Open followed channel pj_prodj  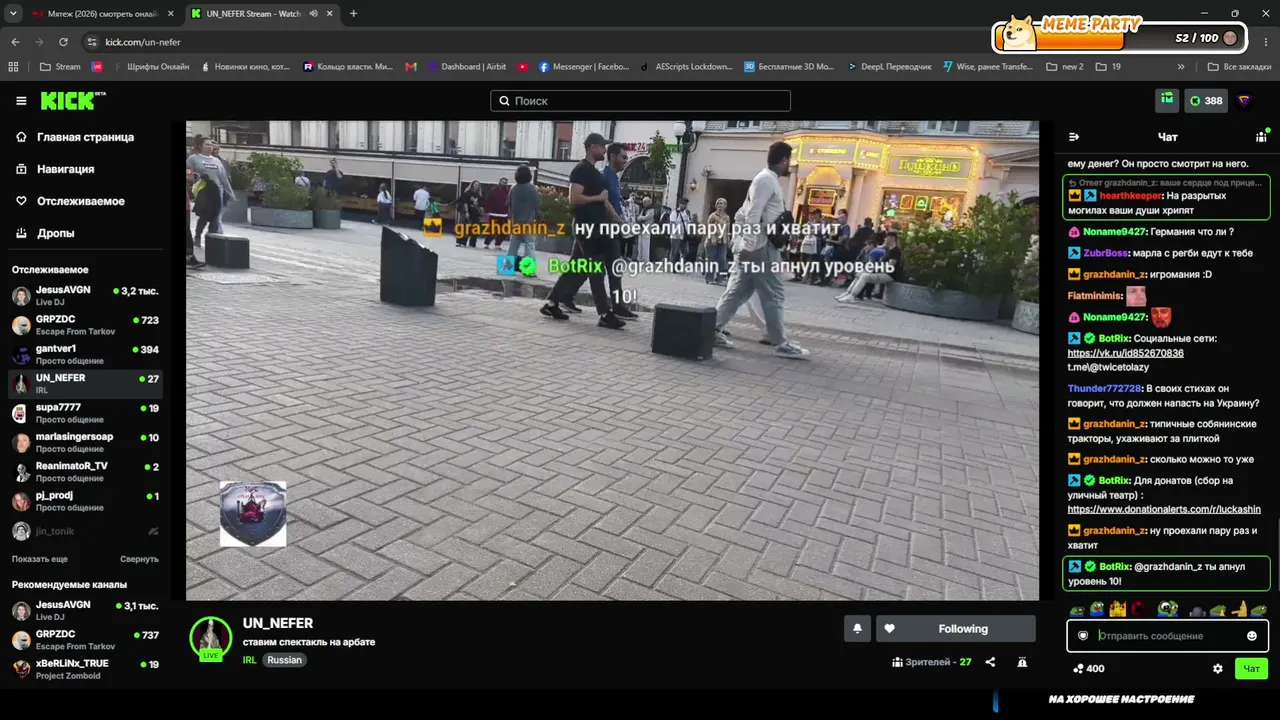click(85, 501)
